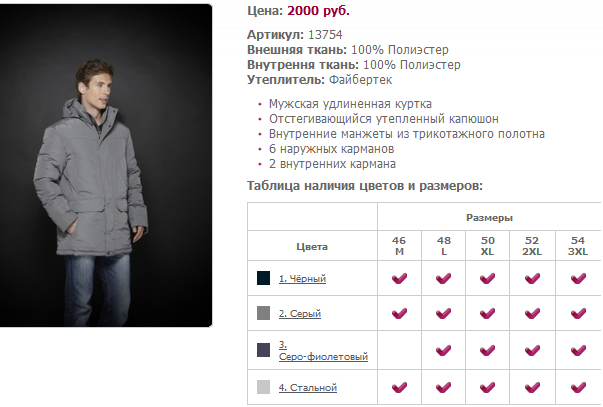Image resolution: width=603 pixels, height=407 pixels.
Task: Click the '48 L' size column header
Action: click(x=444, y=246)
